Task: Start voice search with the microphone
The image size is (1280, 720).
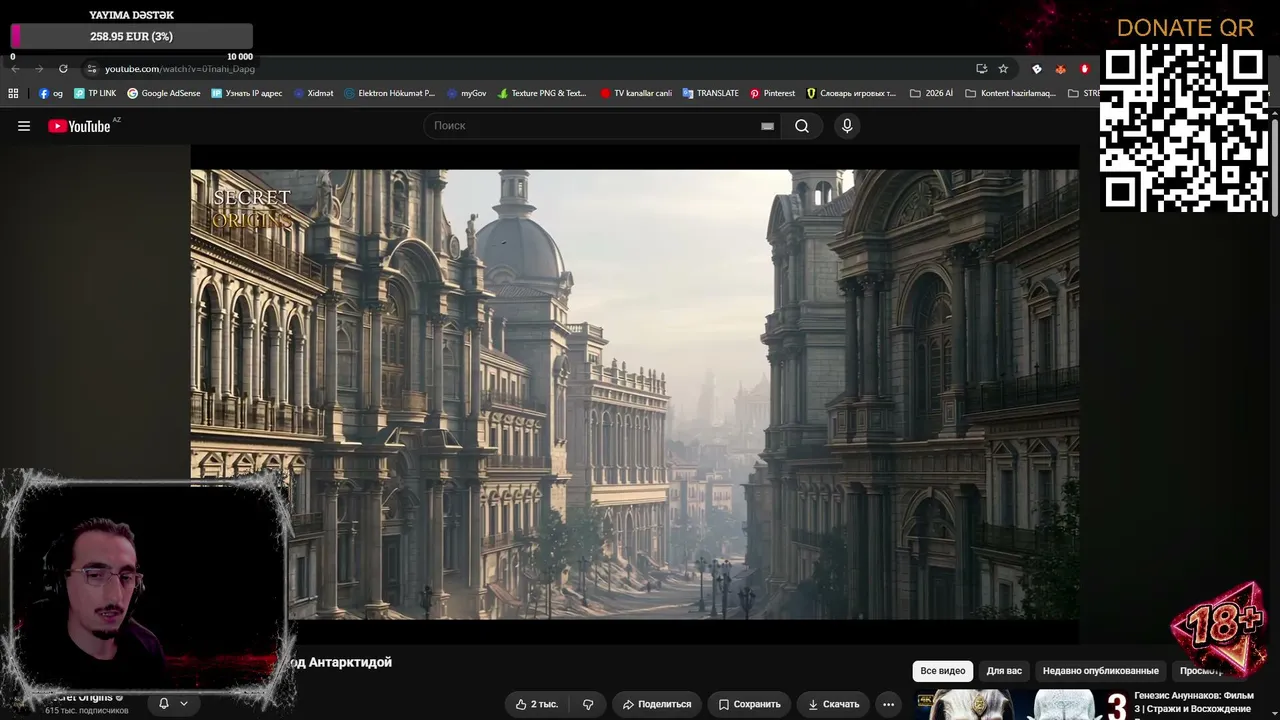Action: click(847, 126)
